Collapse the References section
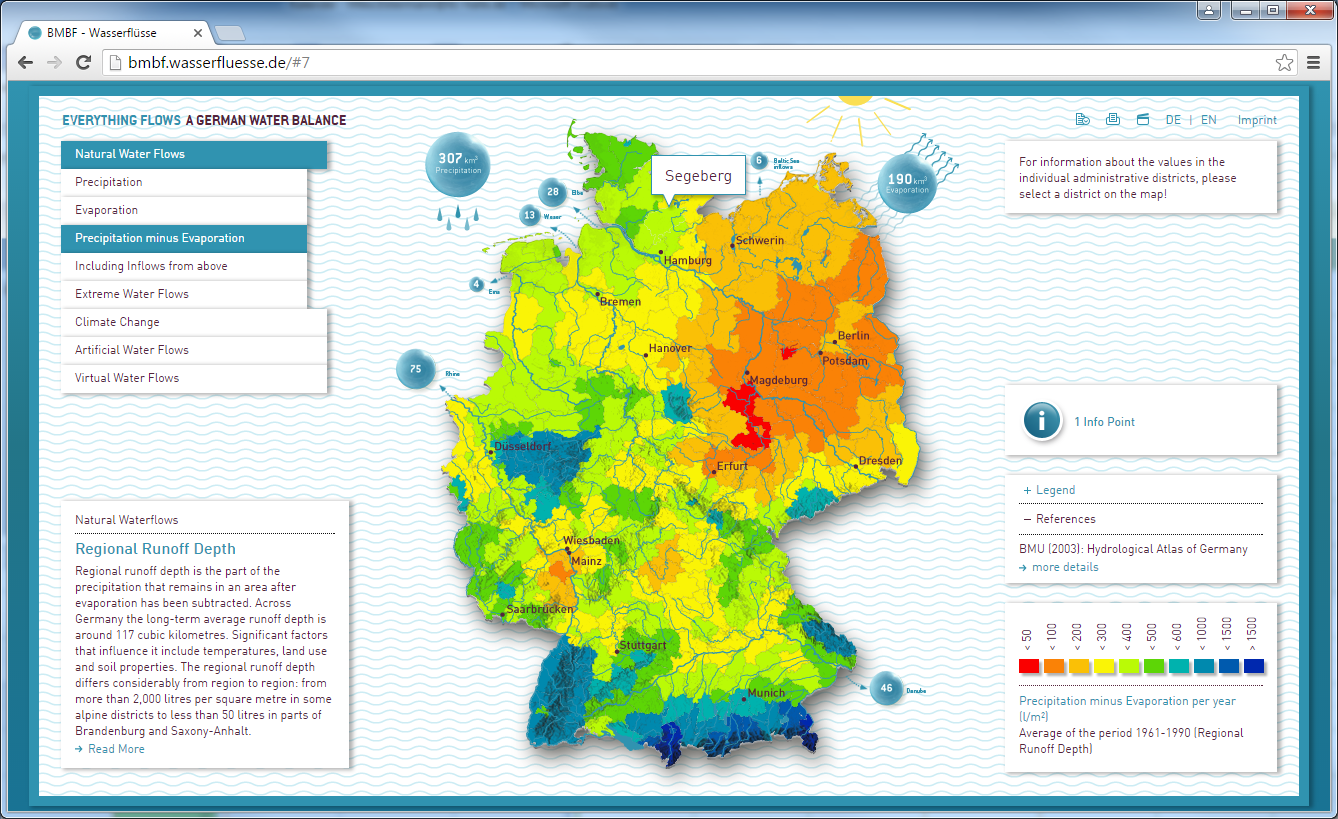Image resolution: width=1338 pixels, height=819 pixels. point(1059,519)
